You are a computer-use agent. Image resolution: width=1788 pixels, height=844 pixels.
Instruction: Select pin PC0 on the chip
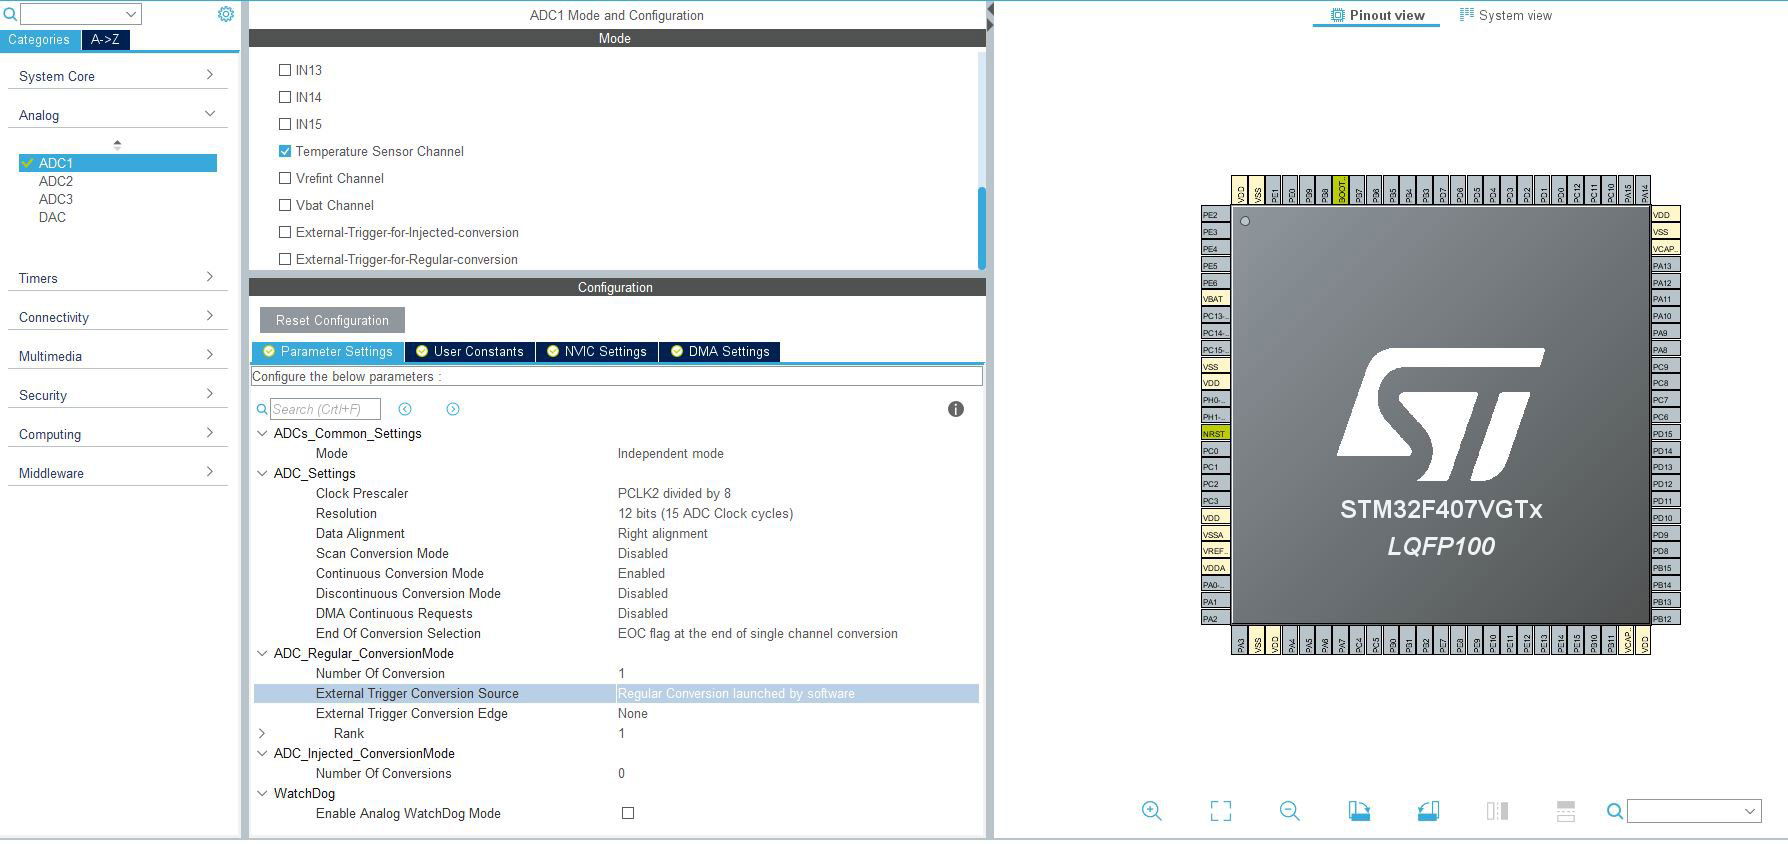point(1215,451)
